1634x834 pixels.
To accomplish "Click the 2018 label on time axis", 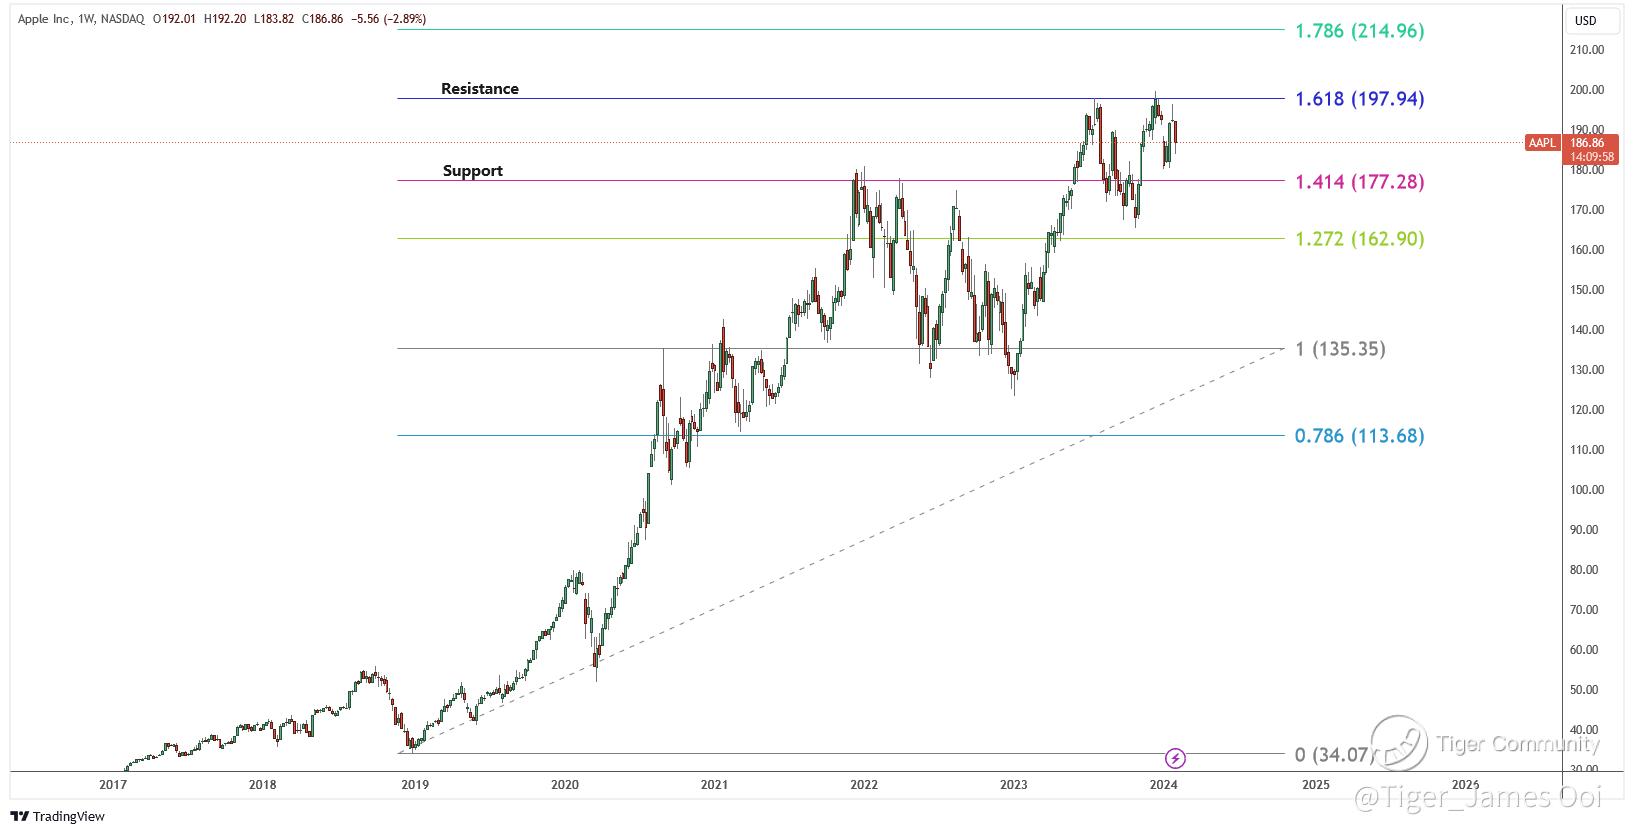I will coord(263,785).
